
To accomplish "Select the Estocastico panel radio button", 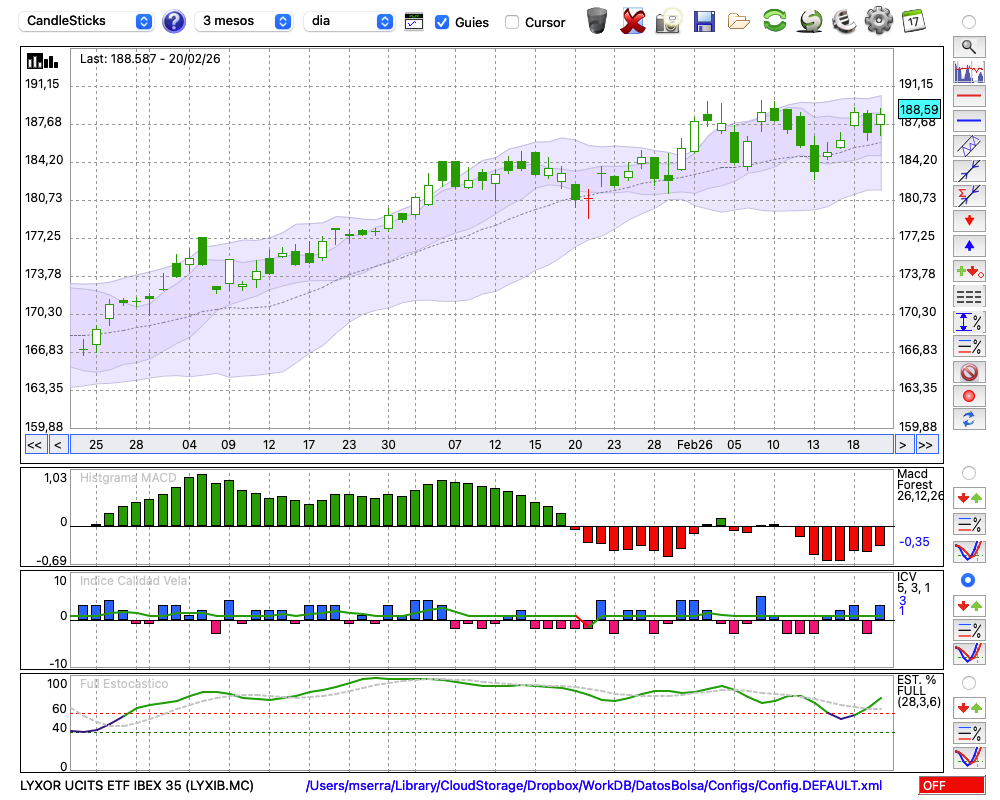I will (969, 683).
